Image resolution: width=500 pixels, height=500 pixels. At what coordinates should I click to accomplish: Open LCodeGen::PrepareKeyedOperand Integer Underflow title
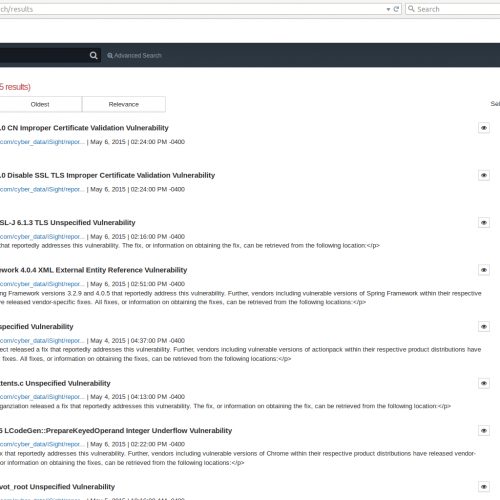pos(116,431)
